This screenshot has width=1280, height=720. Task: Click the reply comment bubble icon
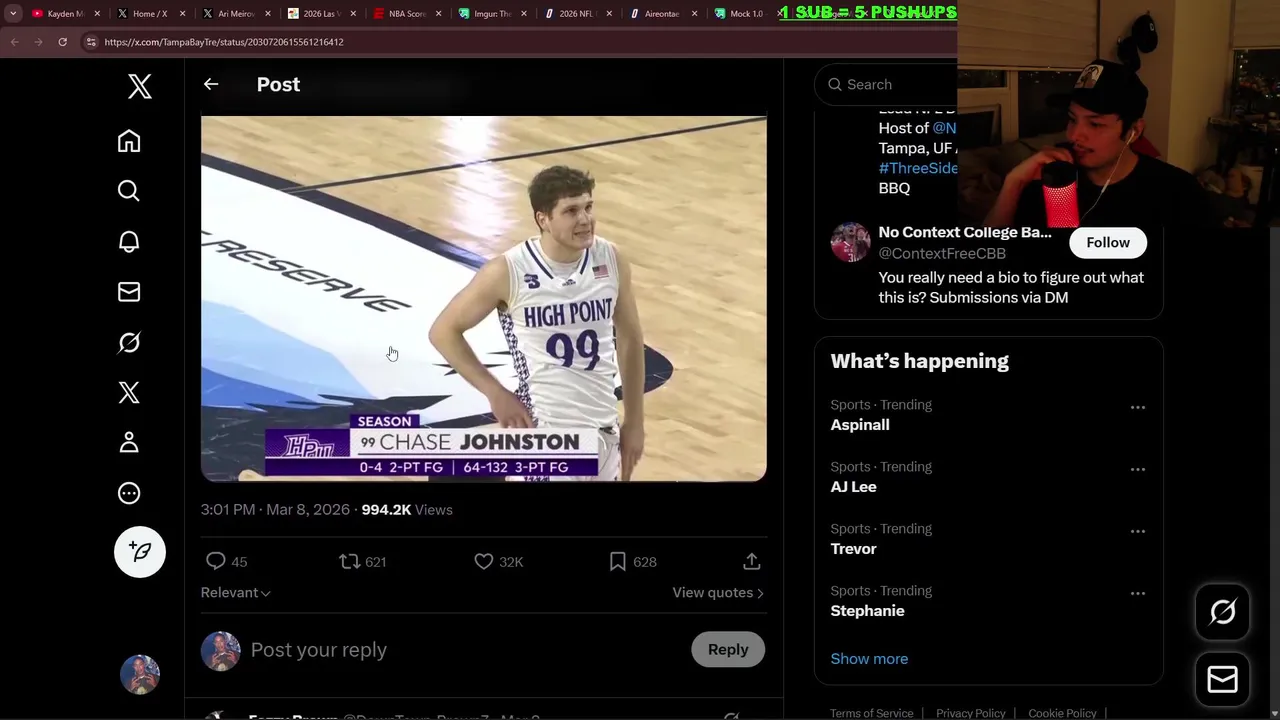click(x=216, y=562)
